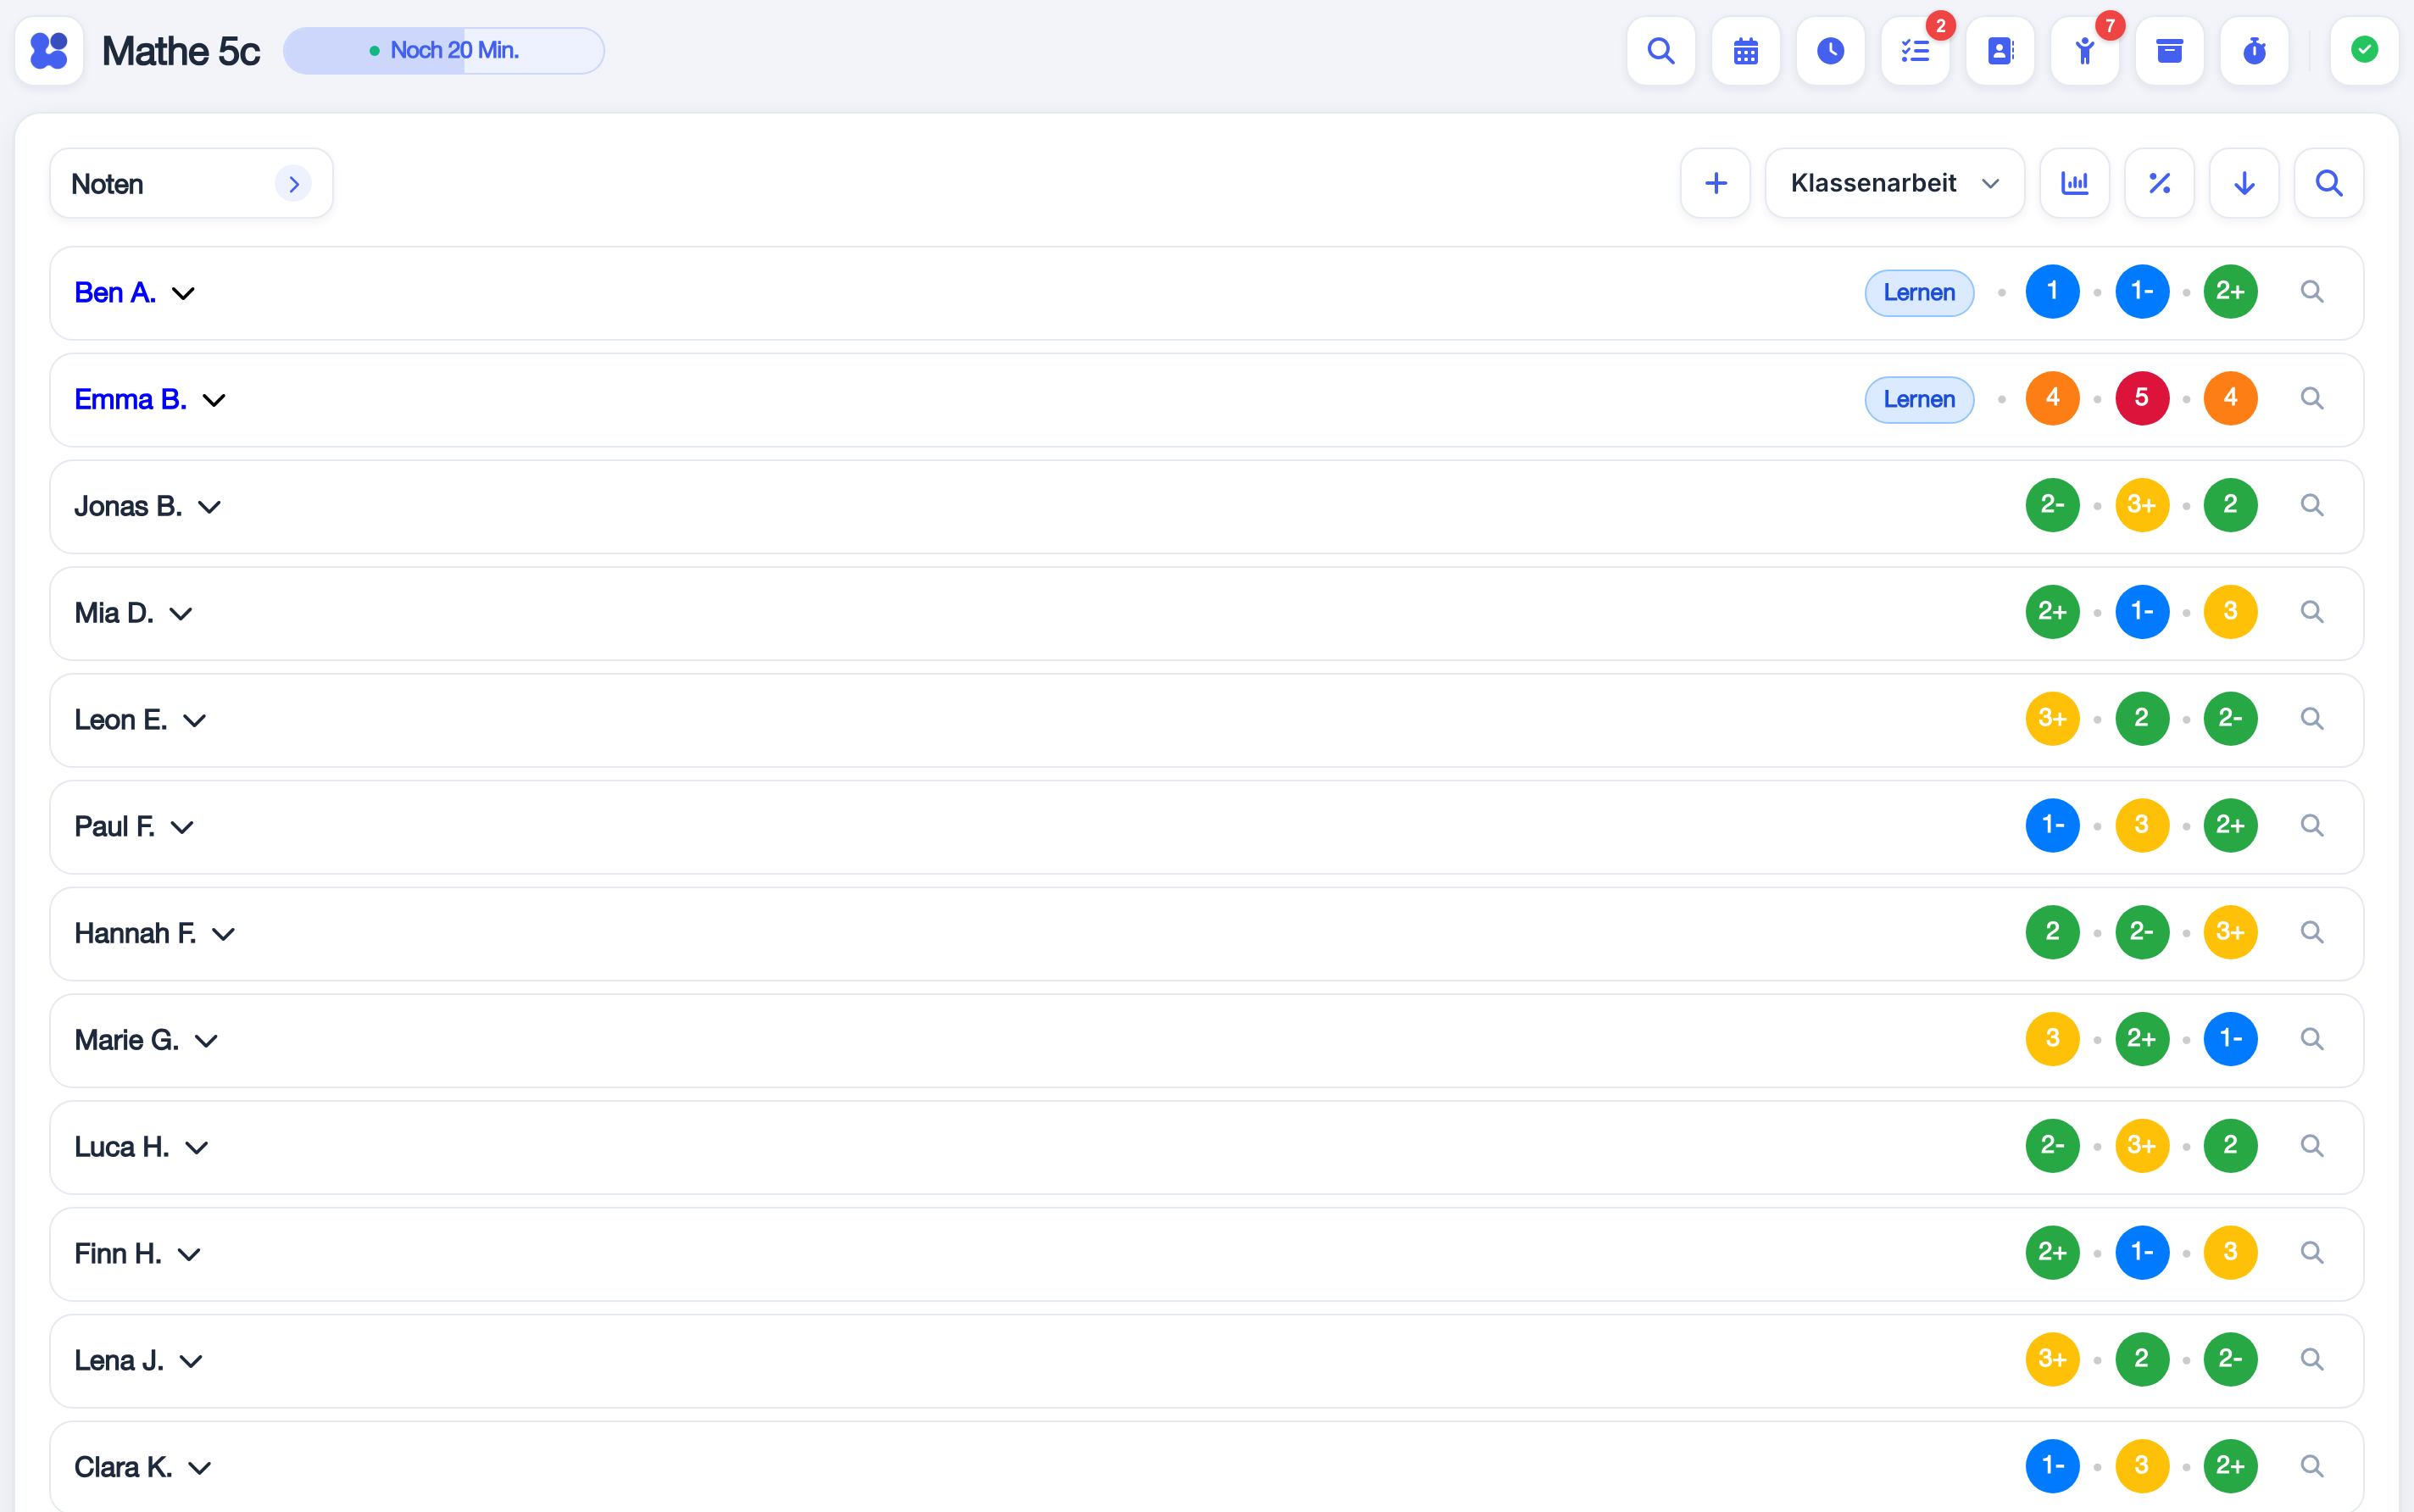Select the Finn H. student row name

click(x=118, y=1253)
